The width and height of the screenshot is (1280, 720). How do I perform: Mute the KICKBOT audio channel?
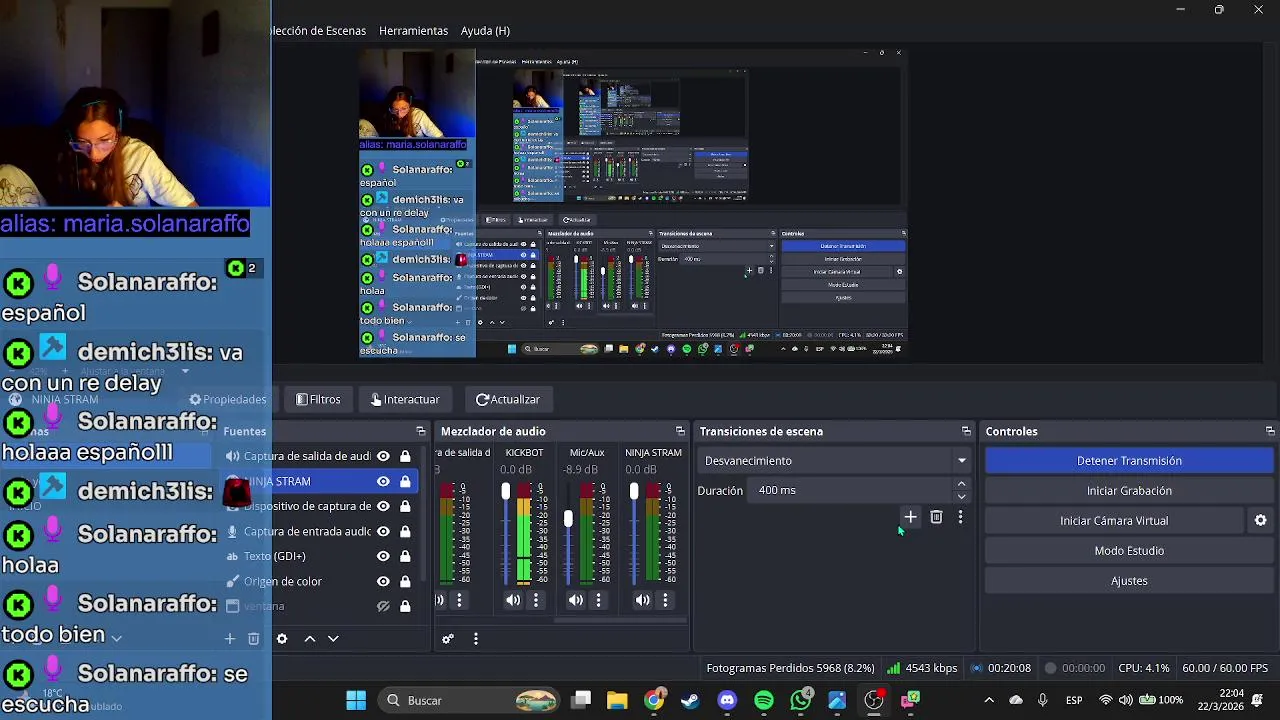point(513,600)
